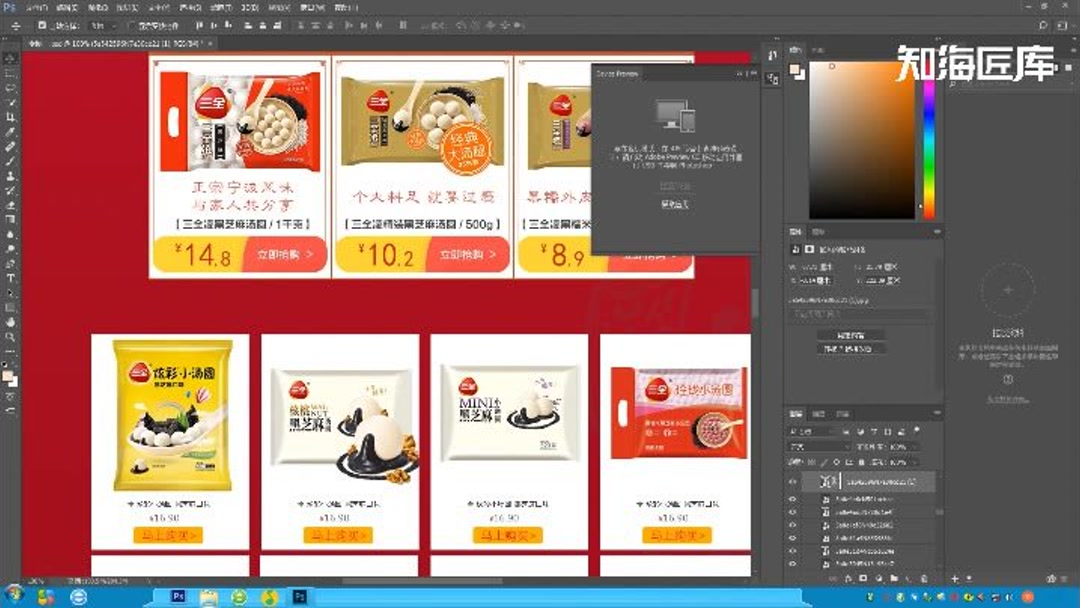Click the Create New Layer icon in Layers panel

coord(907,577)
